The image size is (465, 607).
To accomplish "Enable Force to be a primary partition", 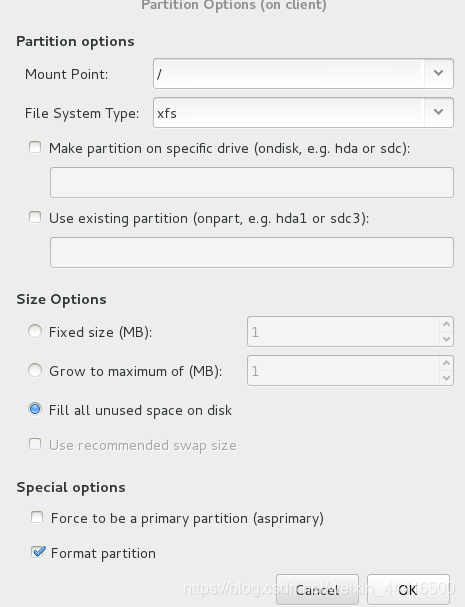I will [x=37, y=517].
